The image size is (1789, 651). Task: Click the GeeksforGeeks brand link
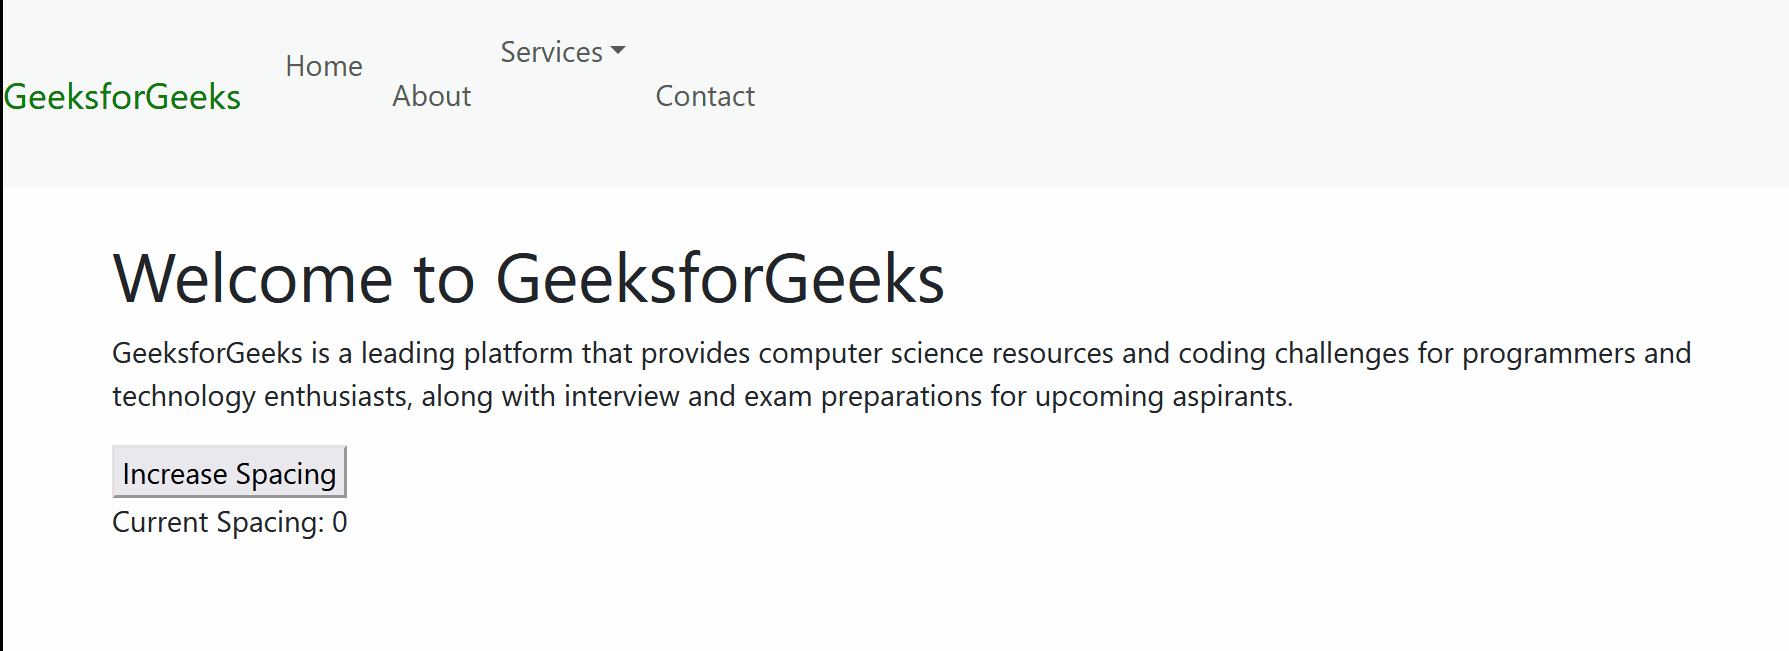tap(122, 97)
